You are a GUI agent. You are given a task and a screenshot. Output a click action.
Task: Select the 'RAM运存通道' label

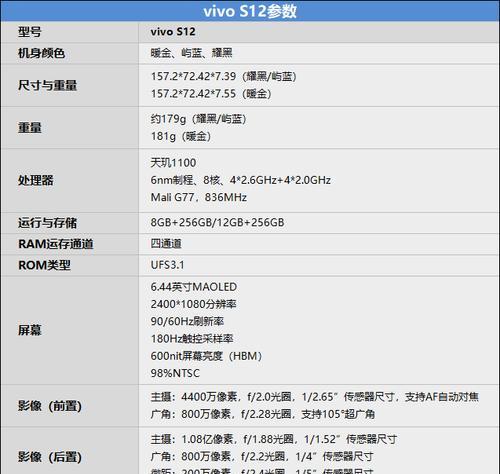(56, 244)
